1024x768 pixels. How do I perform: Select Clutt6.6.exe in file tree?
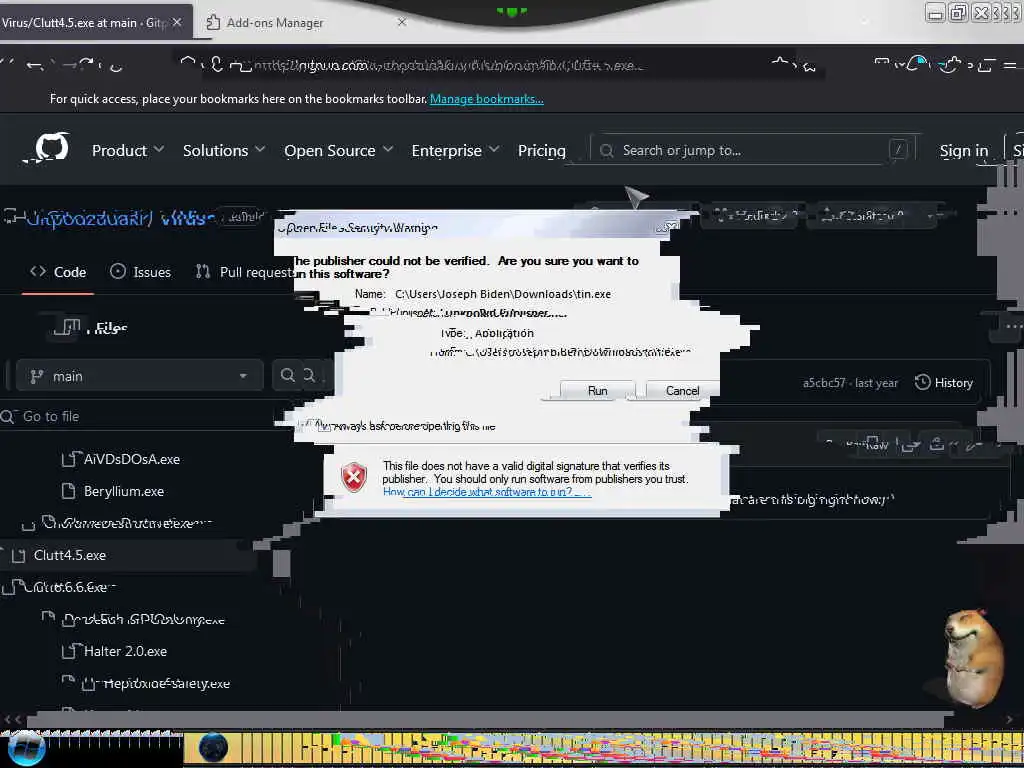click(x=65, y=587)
